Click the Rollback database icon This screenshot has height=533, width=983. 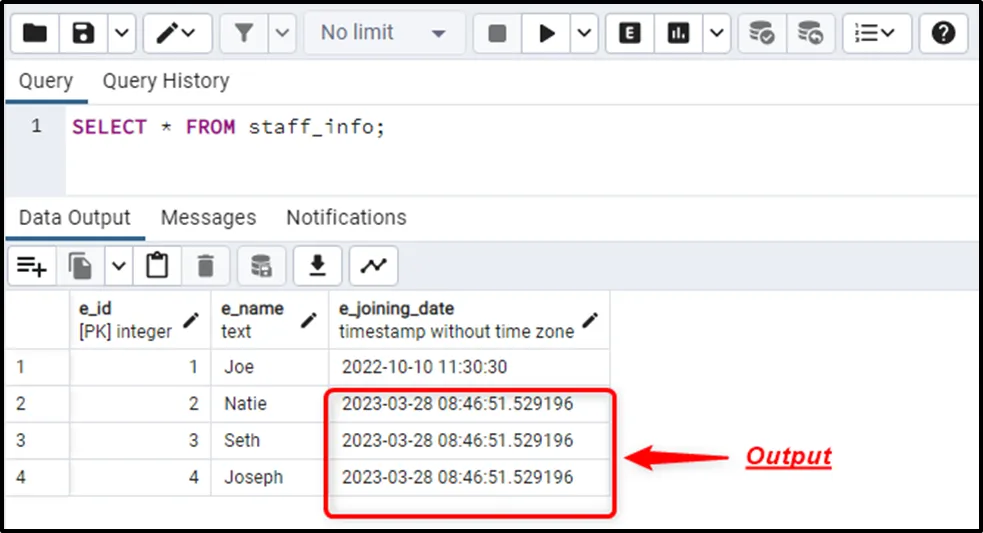[x=810, y=33]
